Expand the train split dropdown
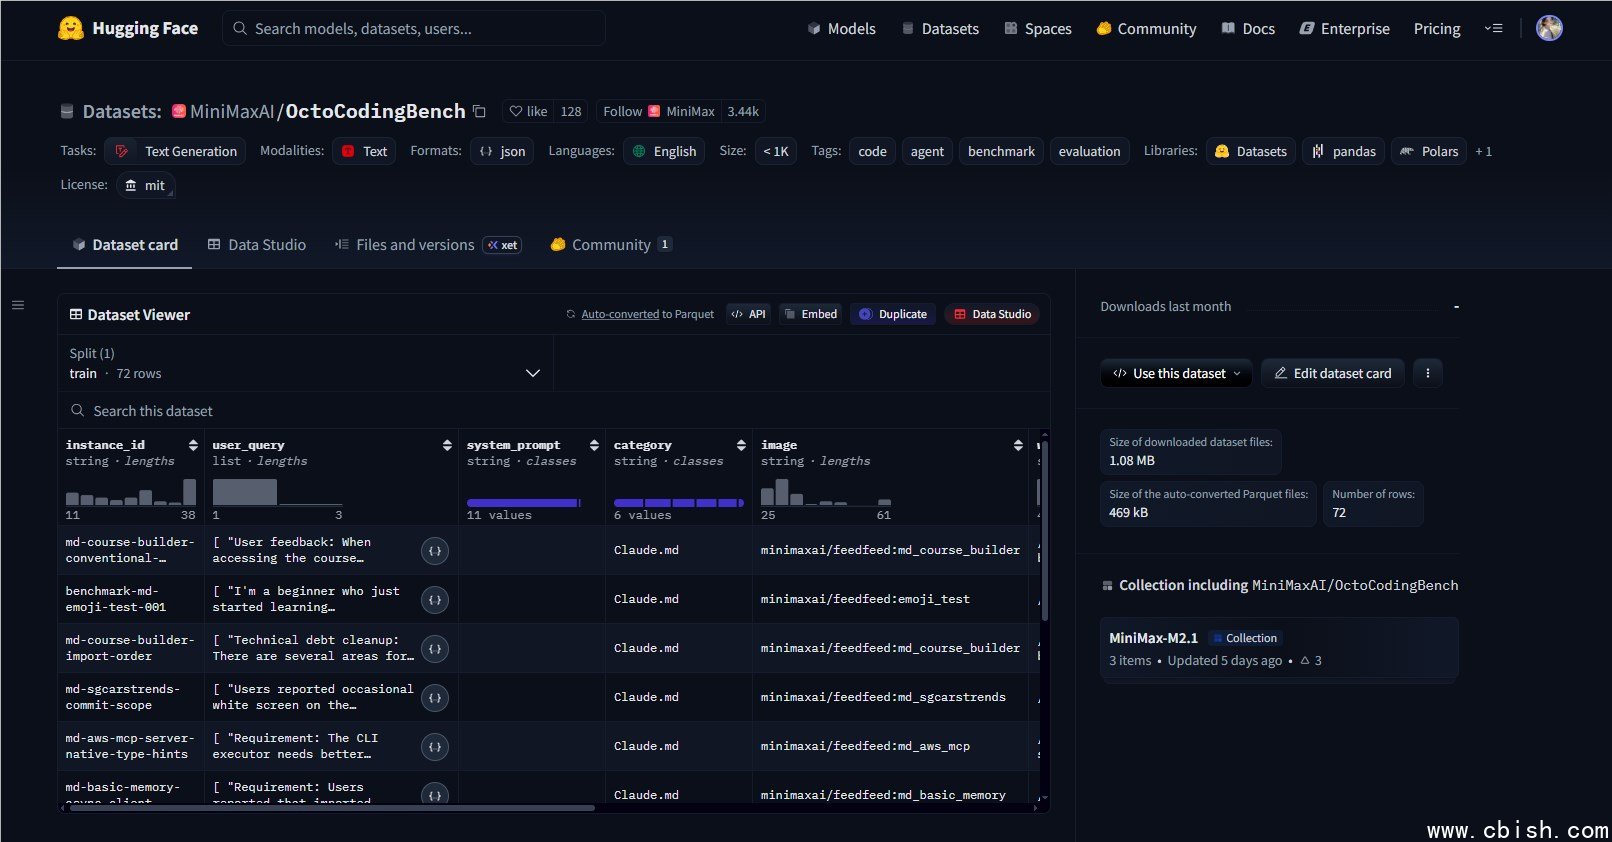The image size is (1612, 842). coord(532,373)
